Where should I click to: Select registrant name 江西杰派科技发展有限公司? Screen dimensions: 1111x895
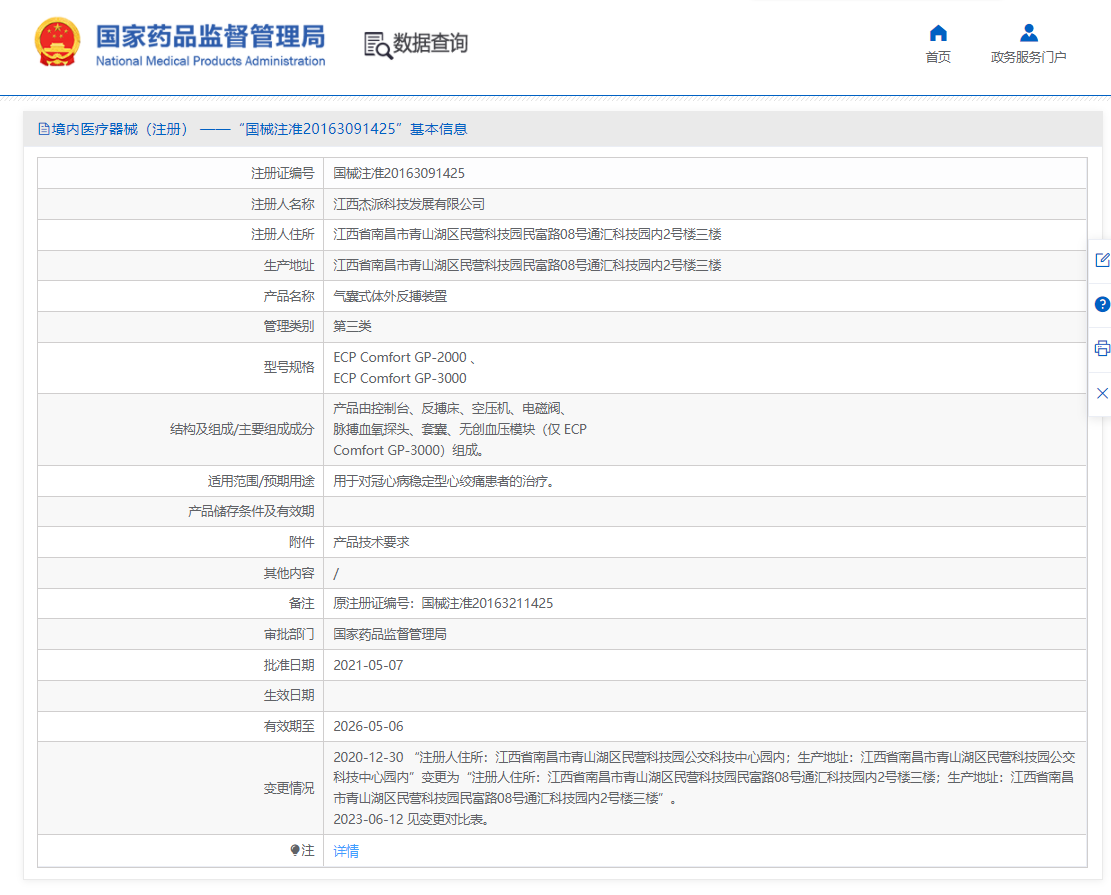click(x=409, y=204)
